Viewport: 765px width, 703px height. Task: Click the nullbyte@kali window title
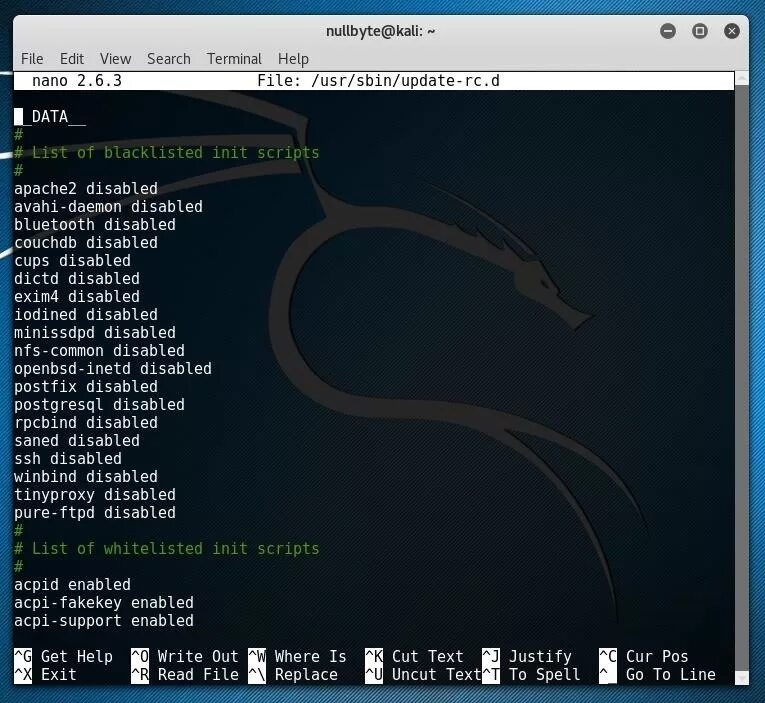point(381,31)
